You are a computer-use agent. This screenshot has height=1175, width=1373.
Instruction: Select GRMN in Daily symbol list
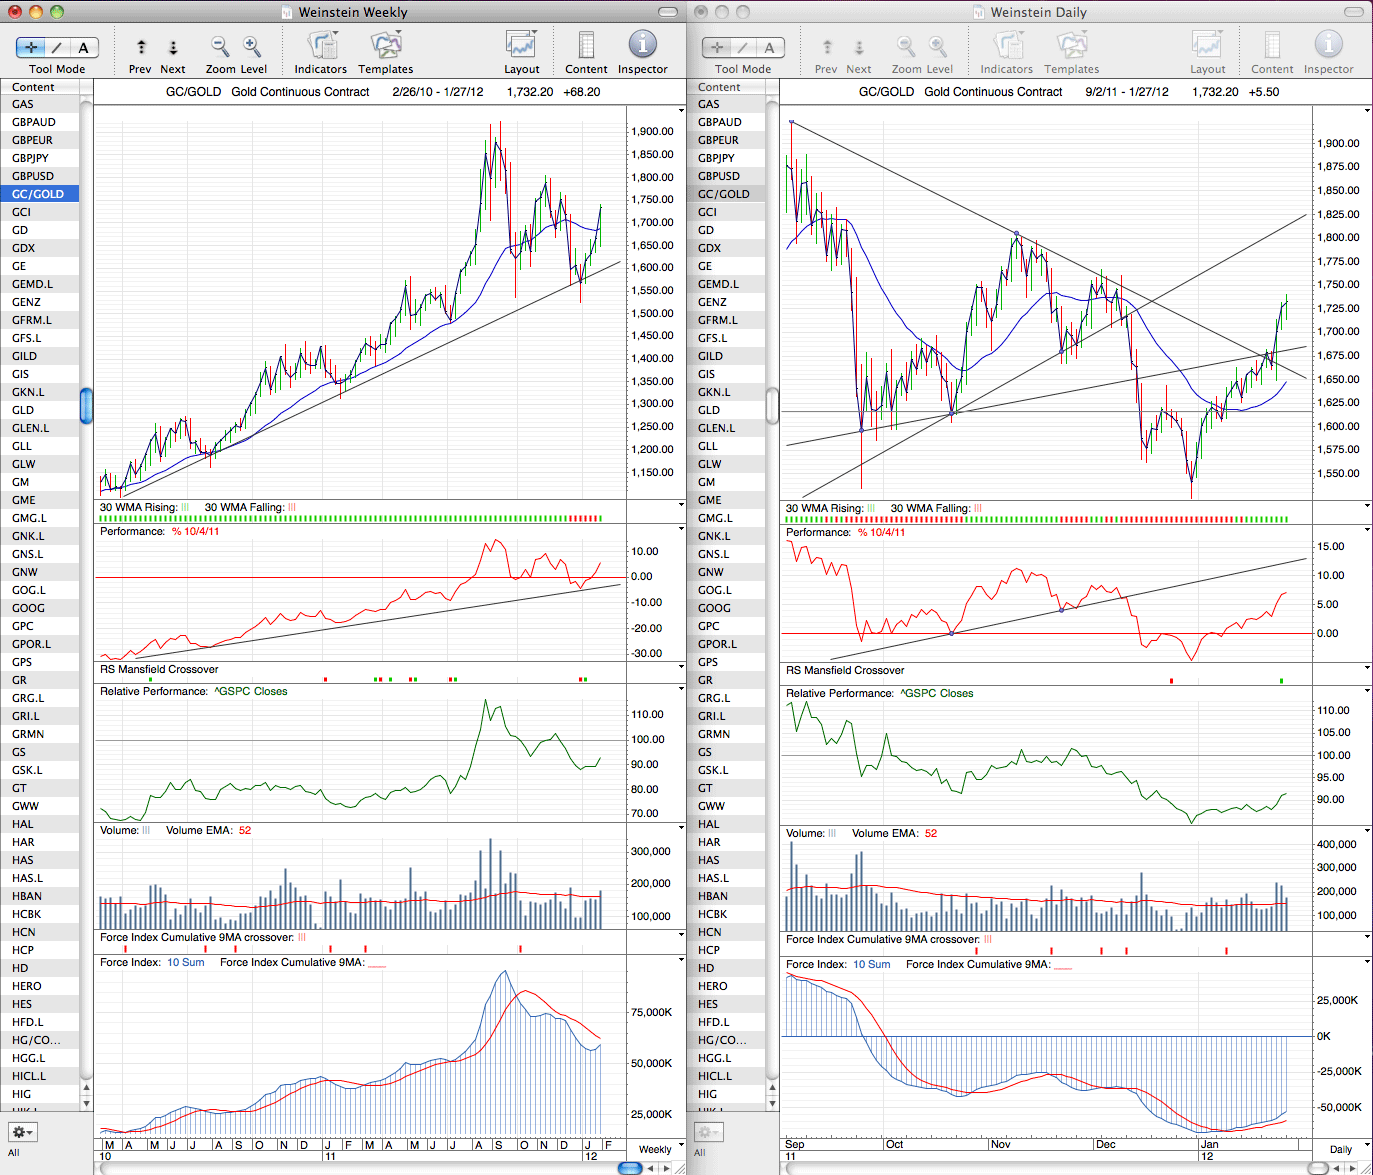coord(726,734)
